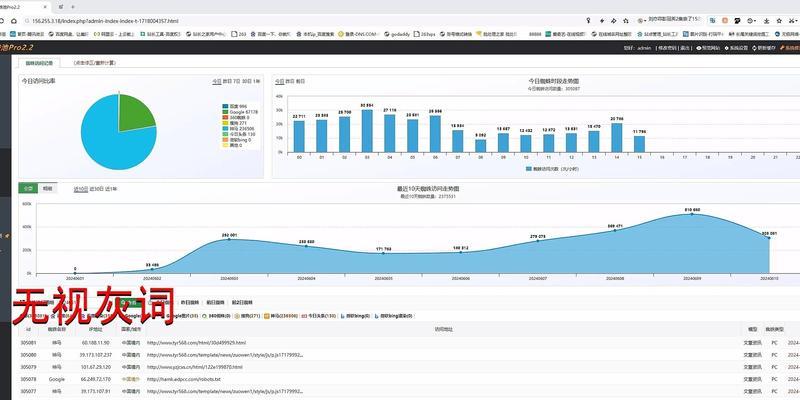Select yesterday in hourly trend chart
Screen dimensions: 800x400
(289, 81)
